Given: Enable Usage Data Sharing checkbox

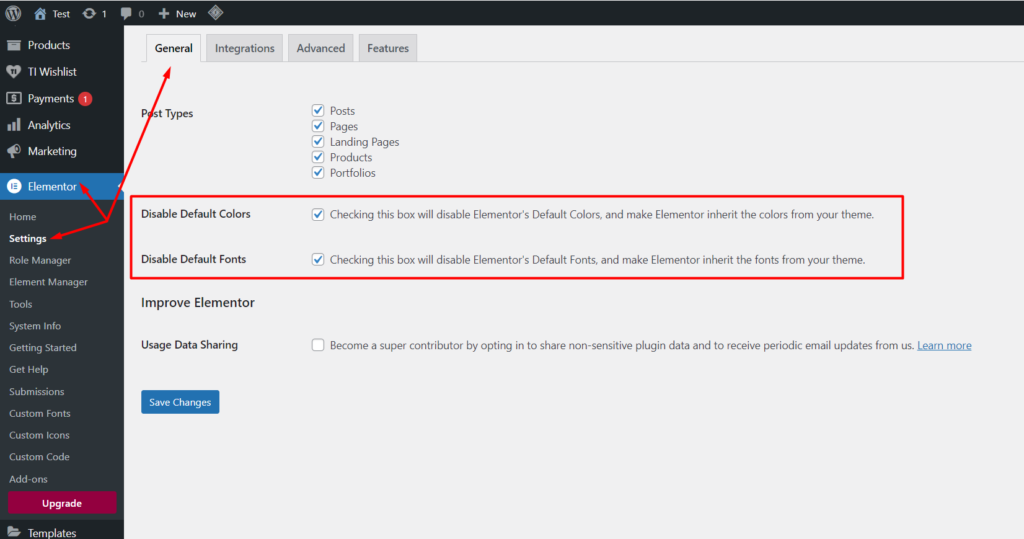Looking at the screenshot, I should point(318,345).
